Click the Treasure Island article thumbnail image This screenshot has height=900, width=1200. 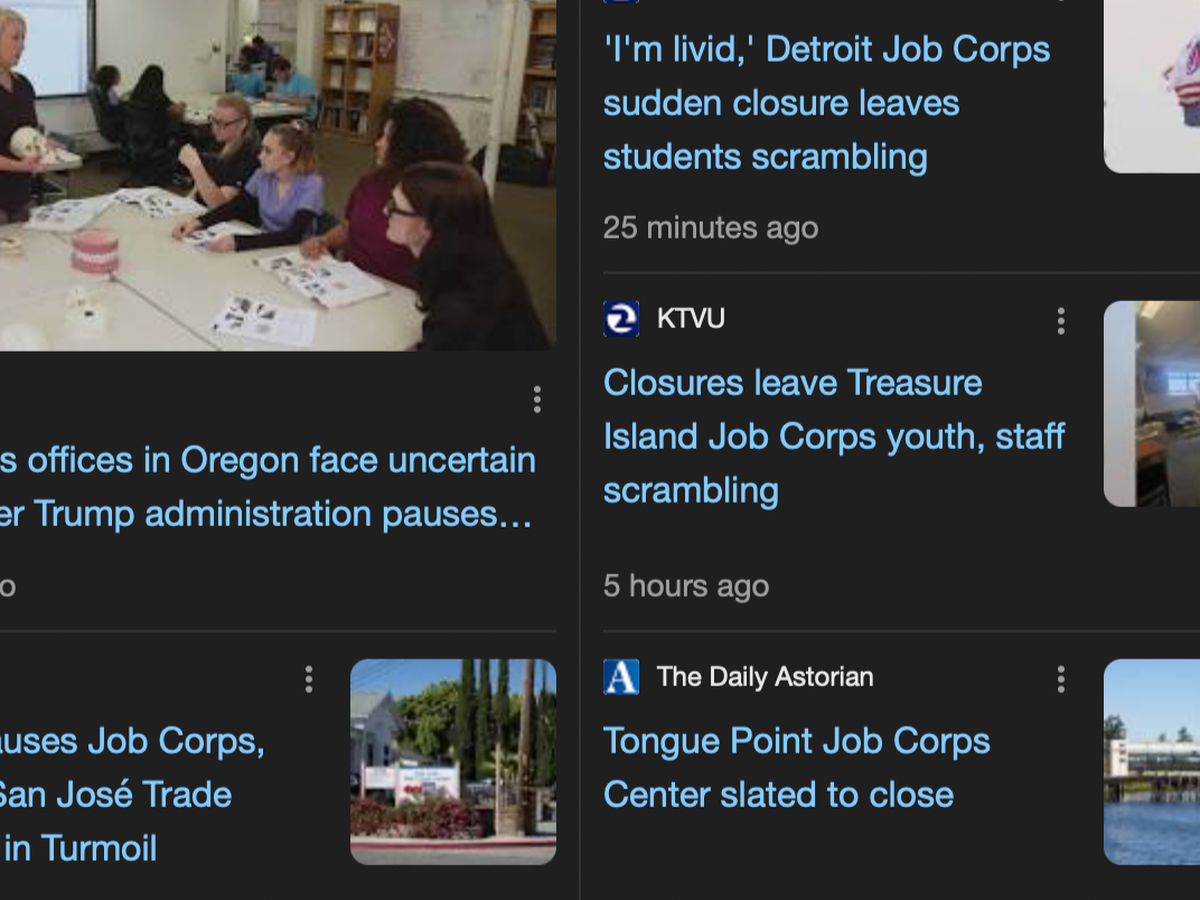[x=1151, y=403]
